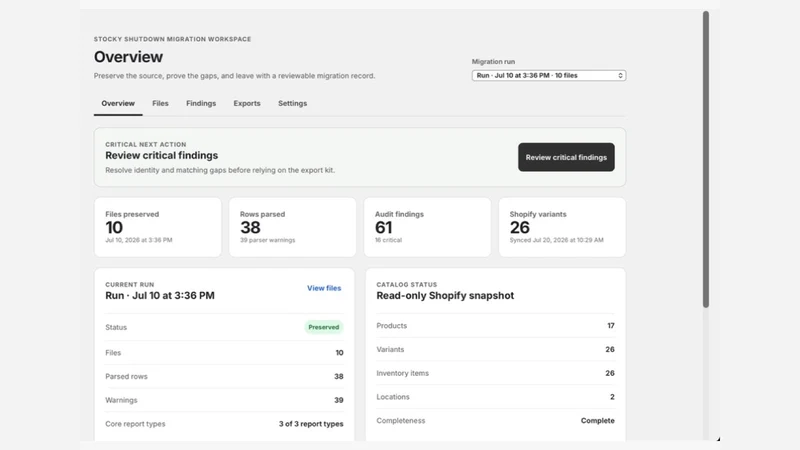Click '3 of 3 report types' value
Image resolution: width=800 pixels, height=450 pixels.
coord(311,424)
